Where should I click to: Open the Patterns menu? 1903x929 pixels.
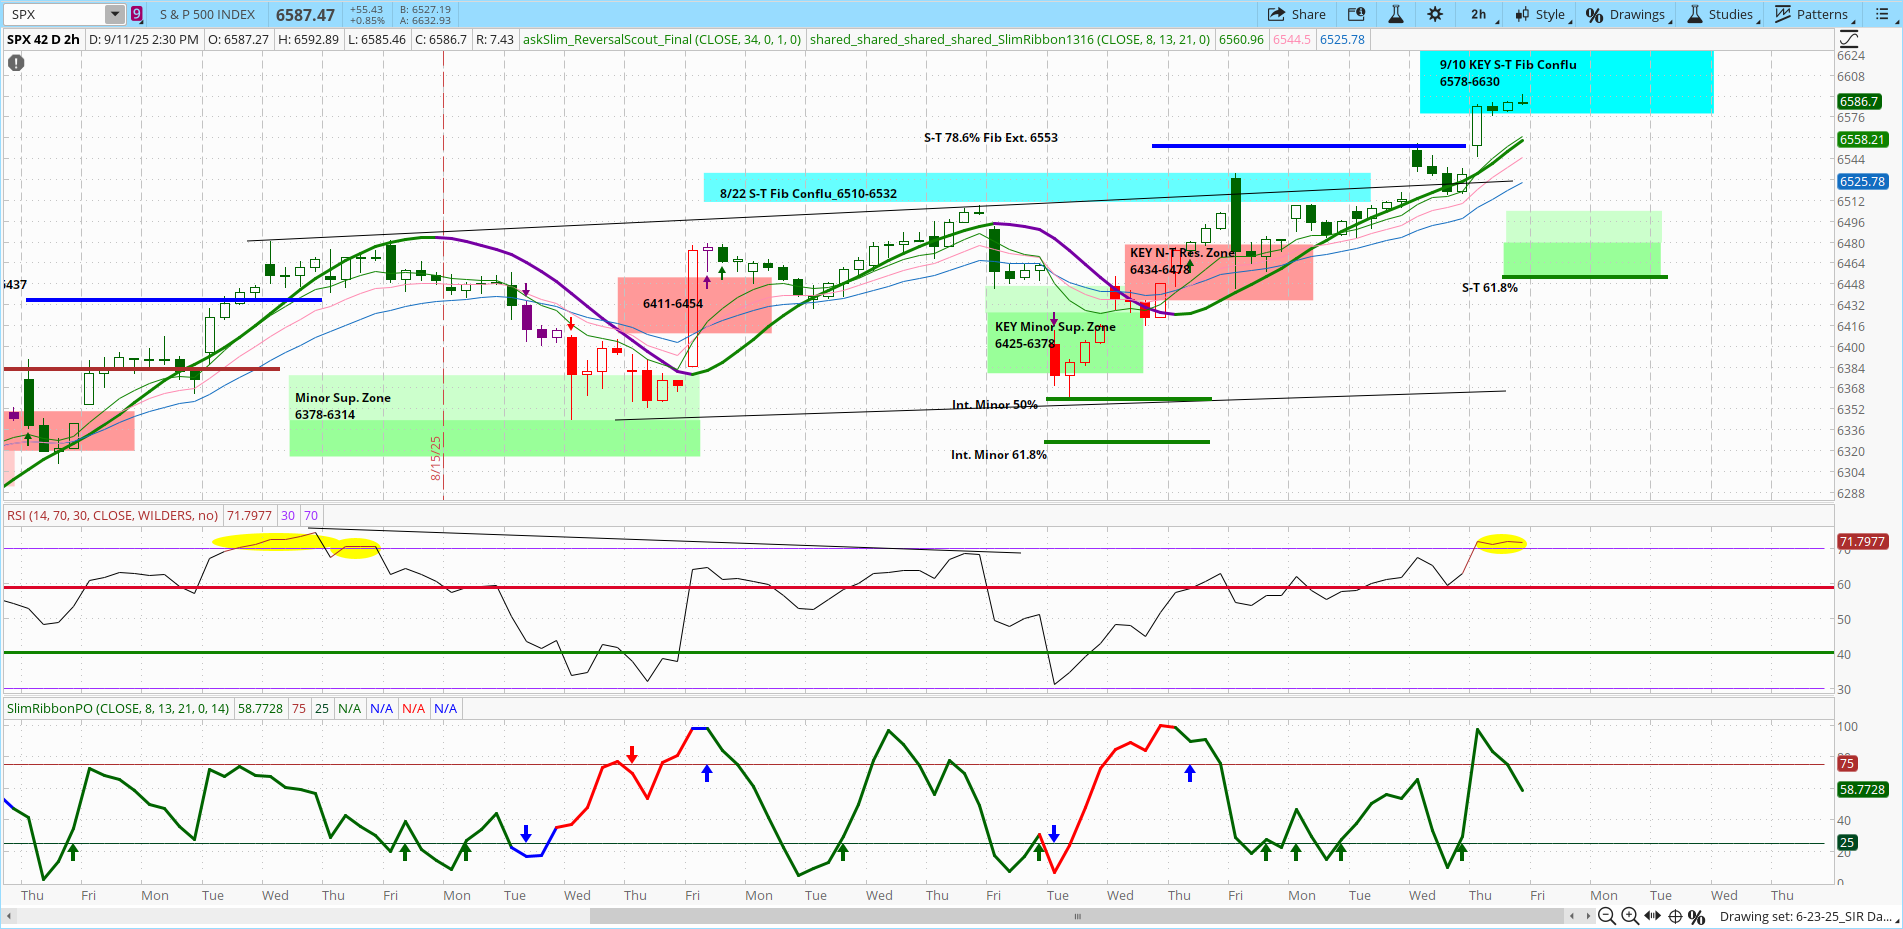tap(1813, 14)
